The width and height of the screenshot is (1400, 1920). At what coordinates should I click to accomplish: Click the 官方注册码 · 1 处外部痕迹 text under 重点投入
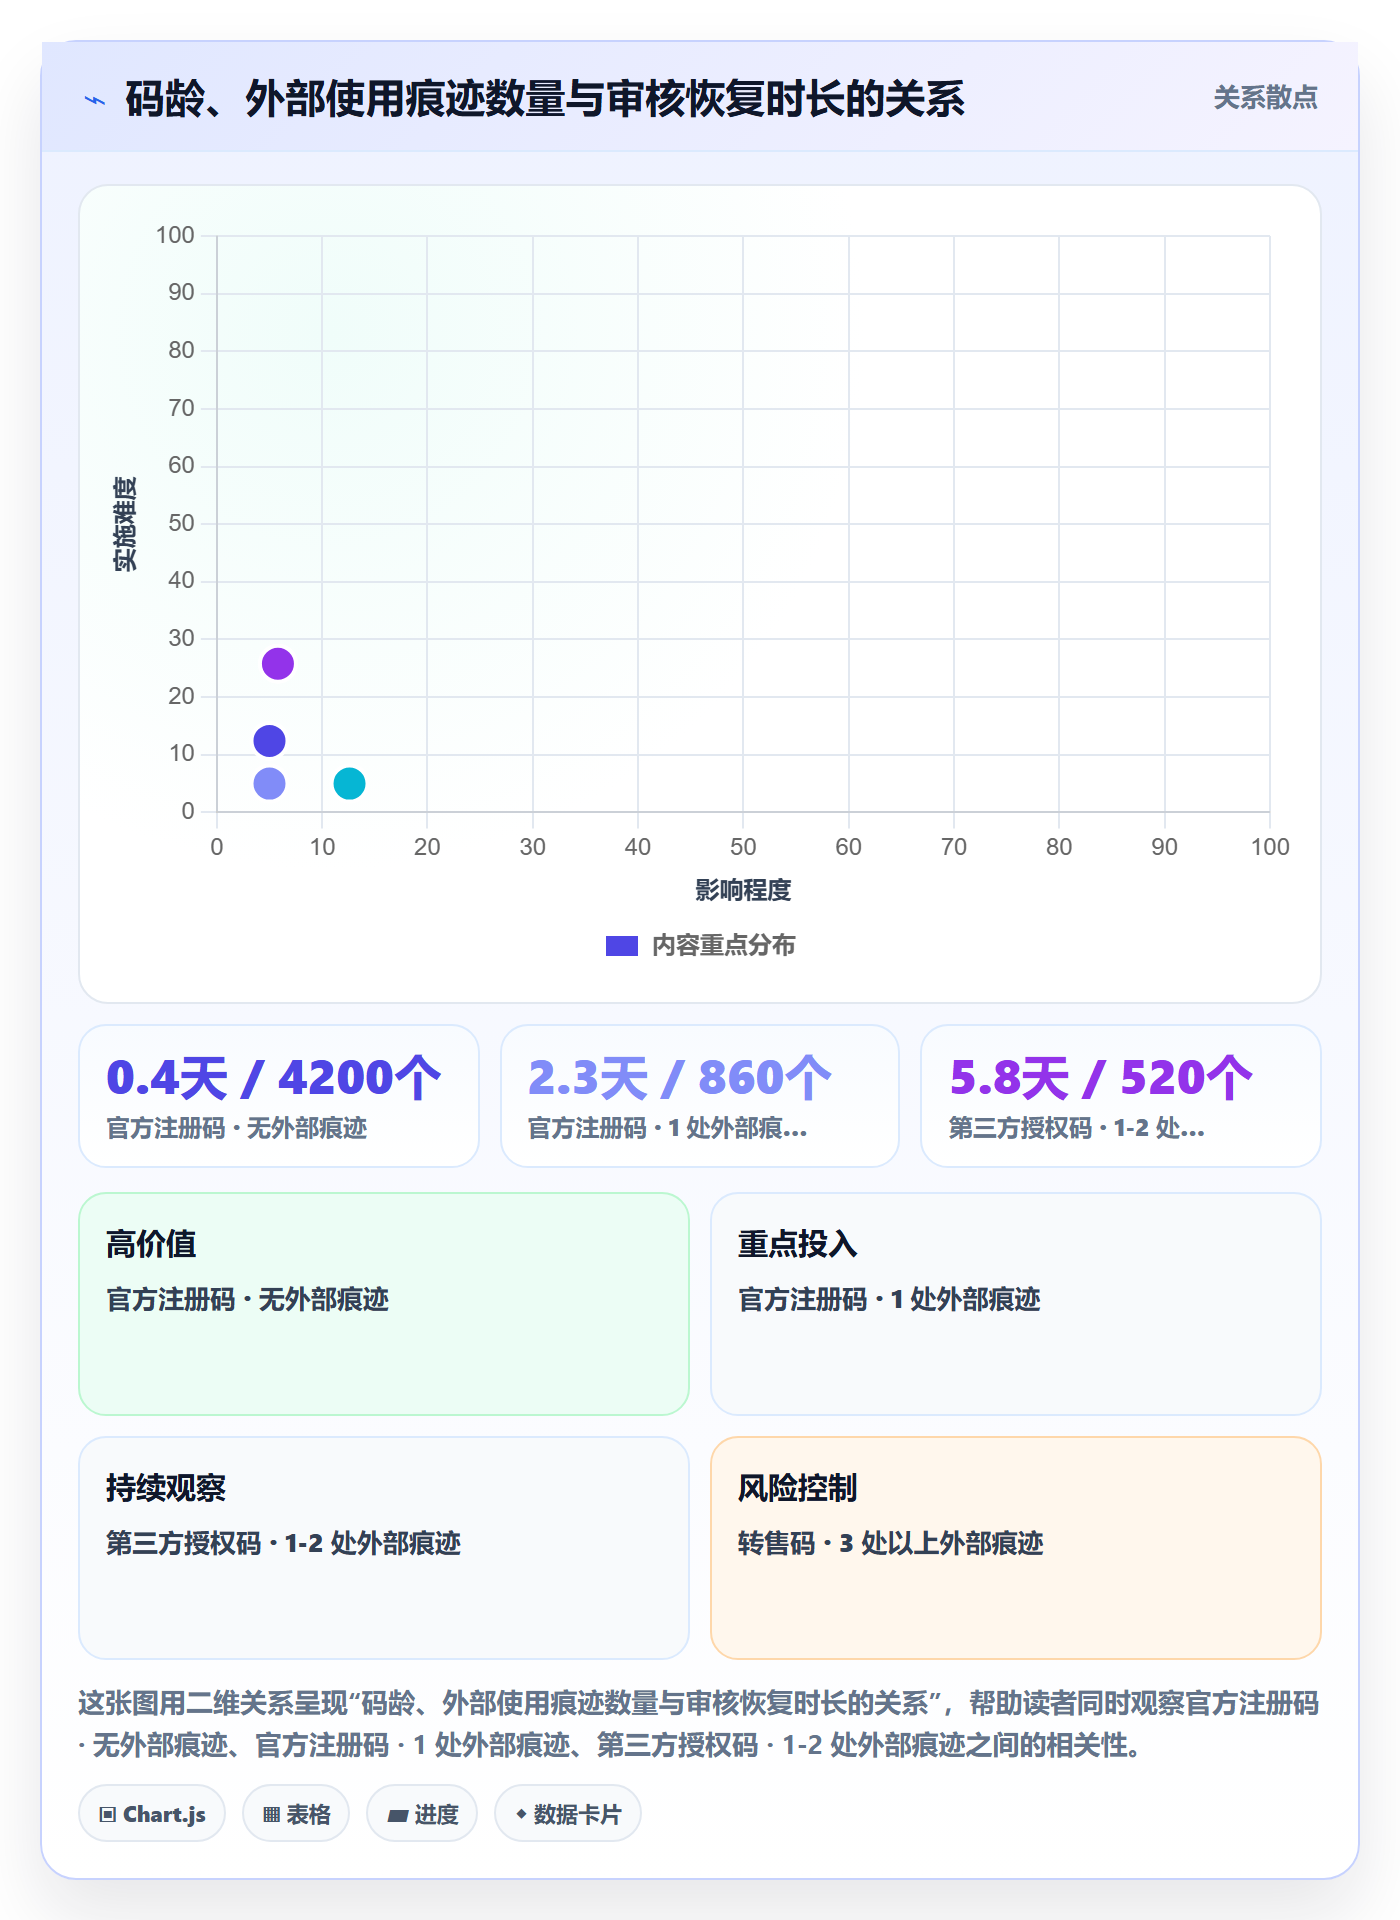pyautogui.click(x=890, y=1299)
